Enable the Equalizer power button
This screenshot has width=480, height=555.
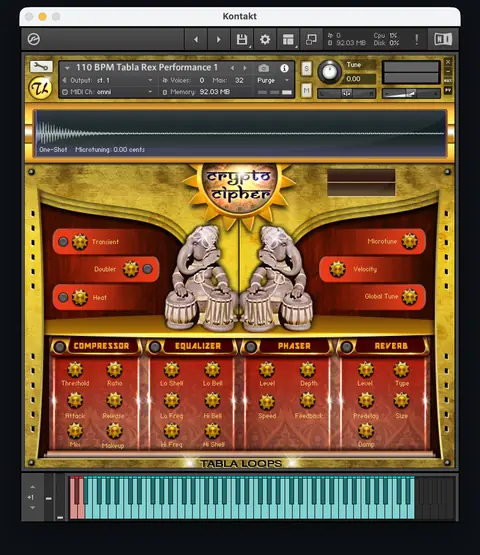click(155, 347)
